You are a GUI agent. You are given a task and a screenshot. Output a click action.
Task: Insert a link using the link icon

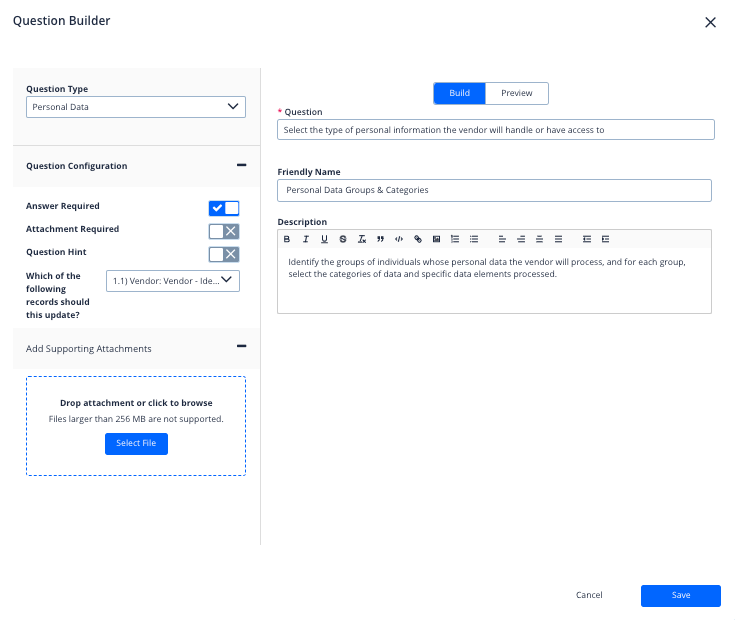click(418, 239)
